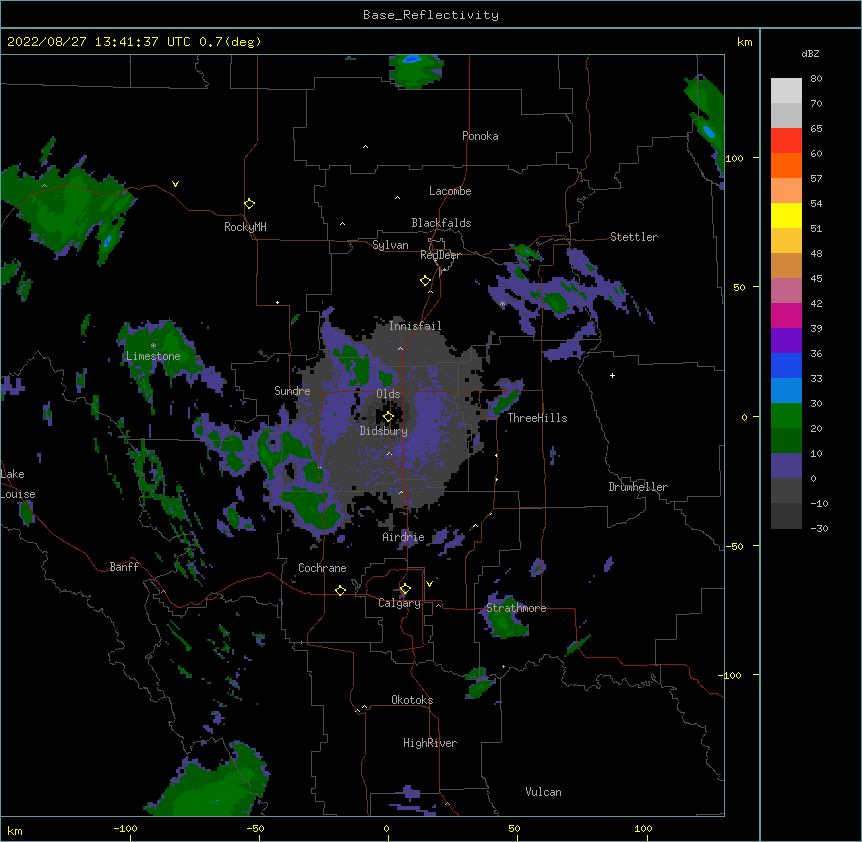Screen dimensions: 862x842
Task: Click the Cochrane city label
Action: 322,568
